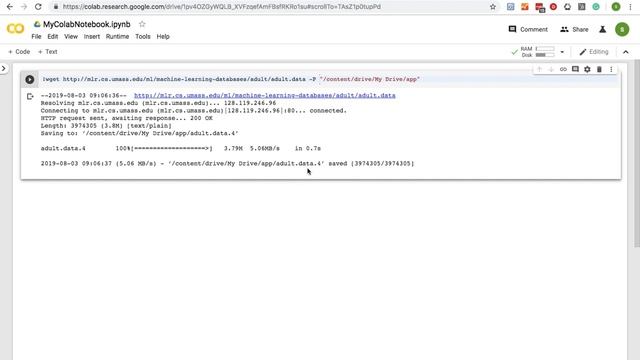Open the File menu
The image size is (640, 360).
tap(36, 36)
